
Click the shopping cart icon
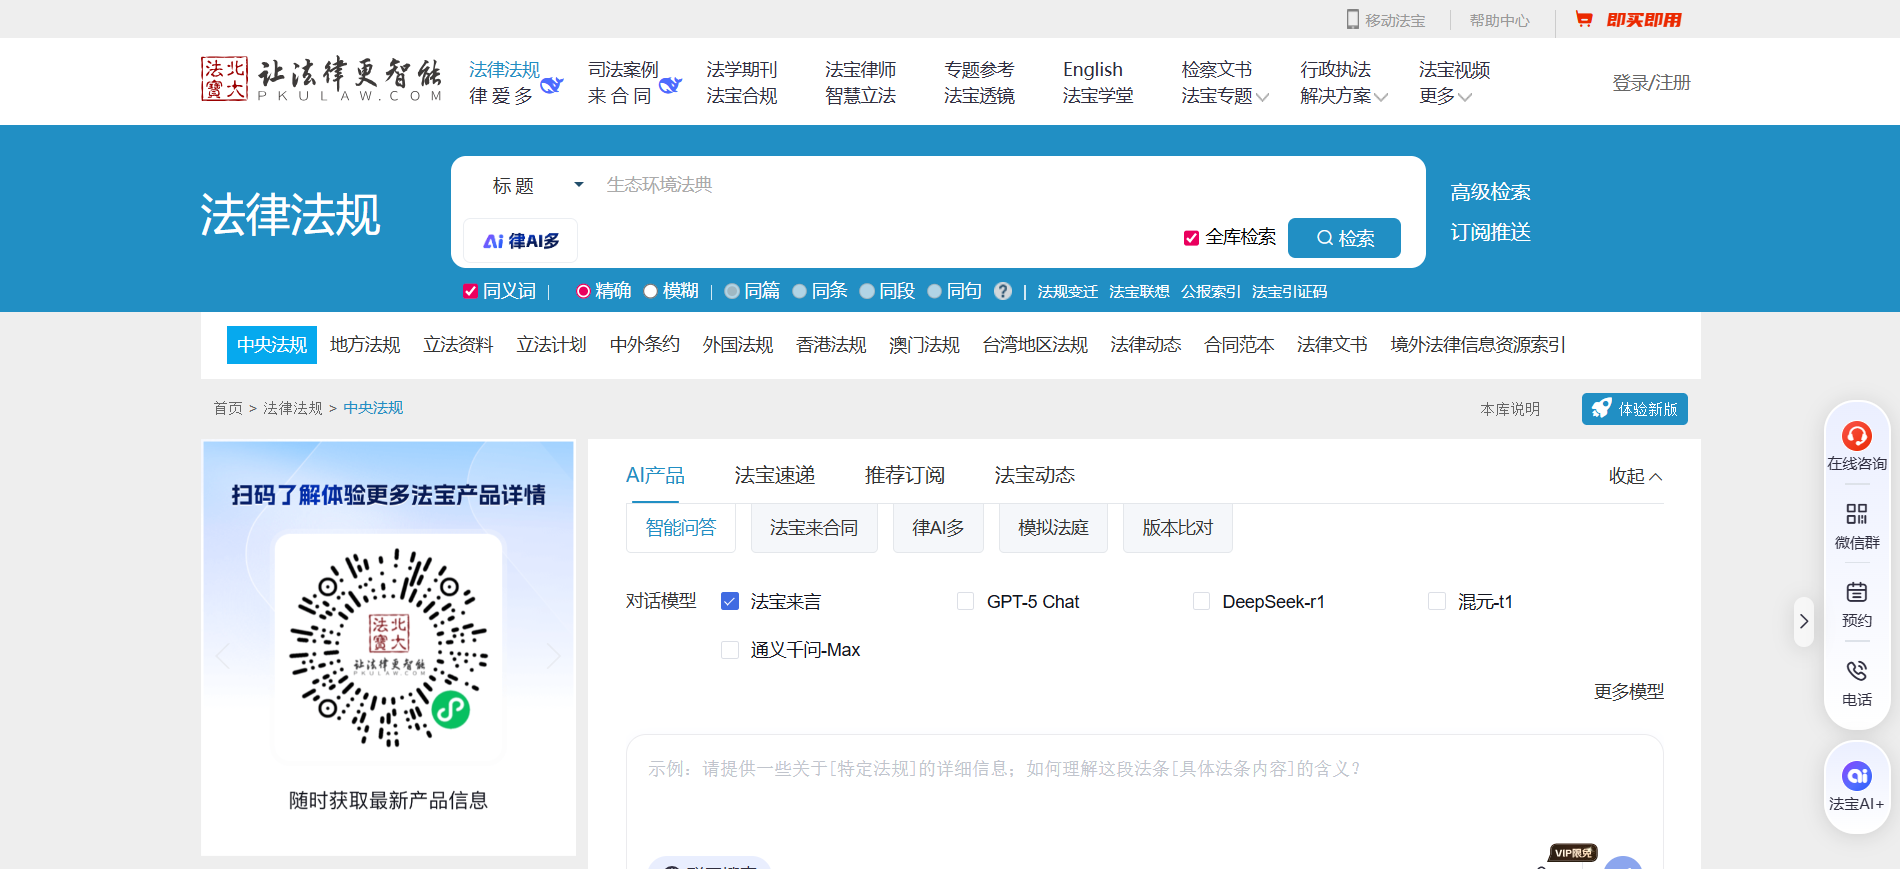click(x=1584, y=19)
